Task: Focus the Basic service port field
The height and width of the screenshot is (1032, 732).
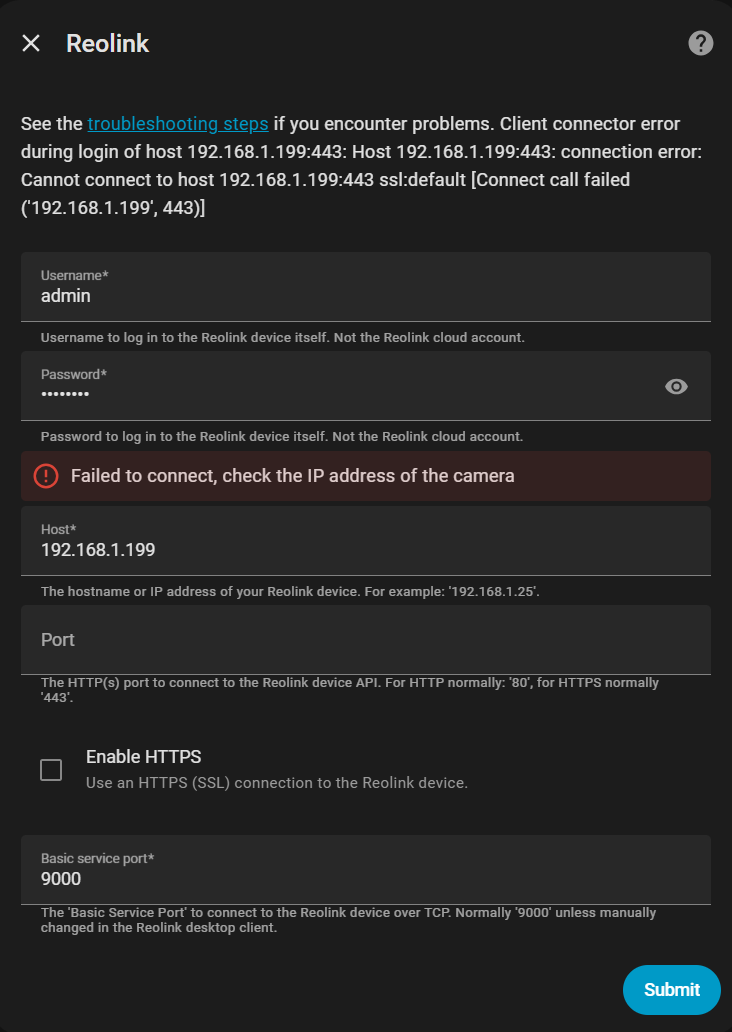Action: [365, 879]
